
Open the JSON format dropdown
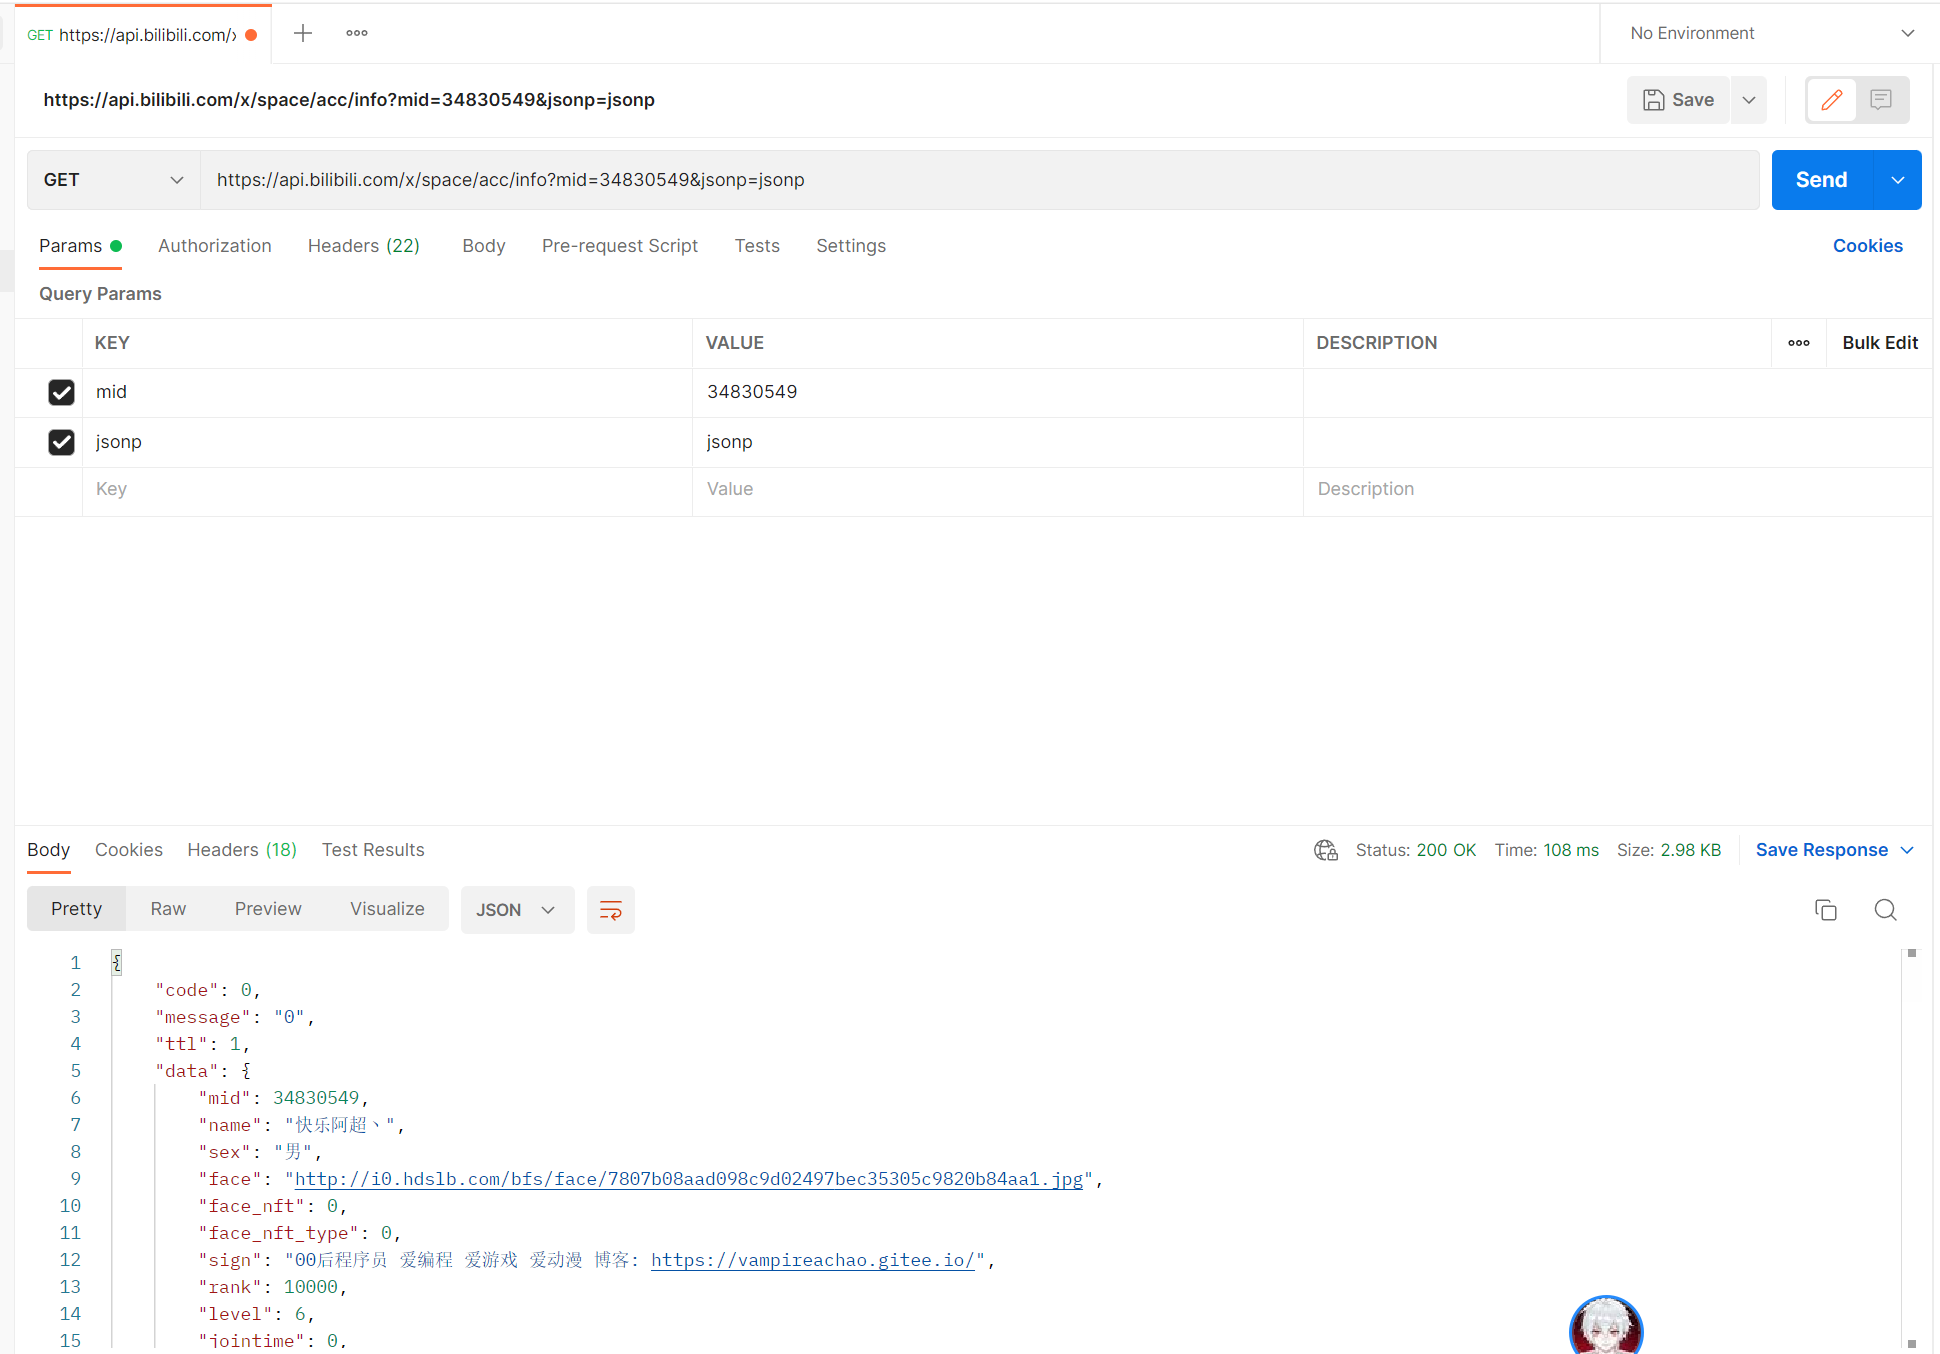[x=516, y=910]
